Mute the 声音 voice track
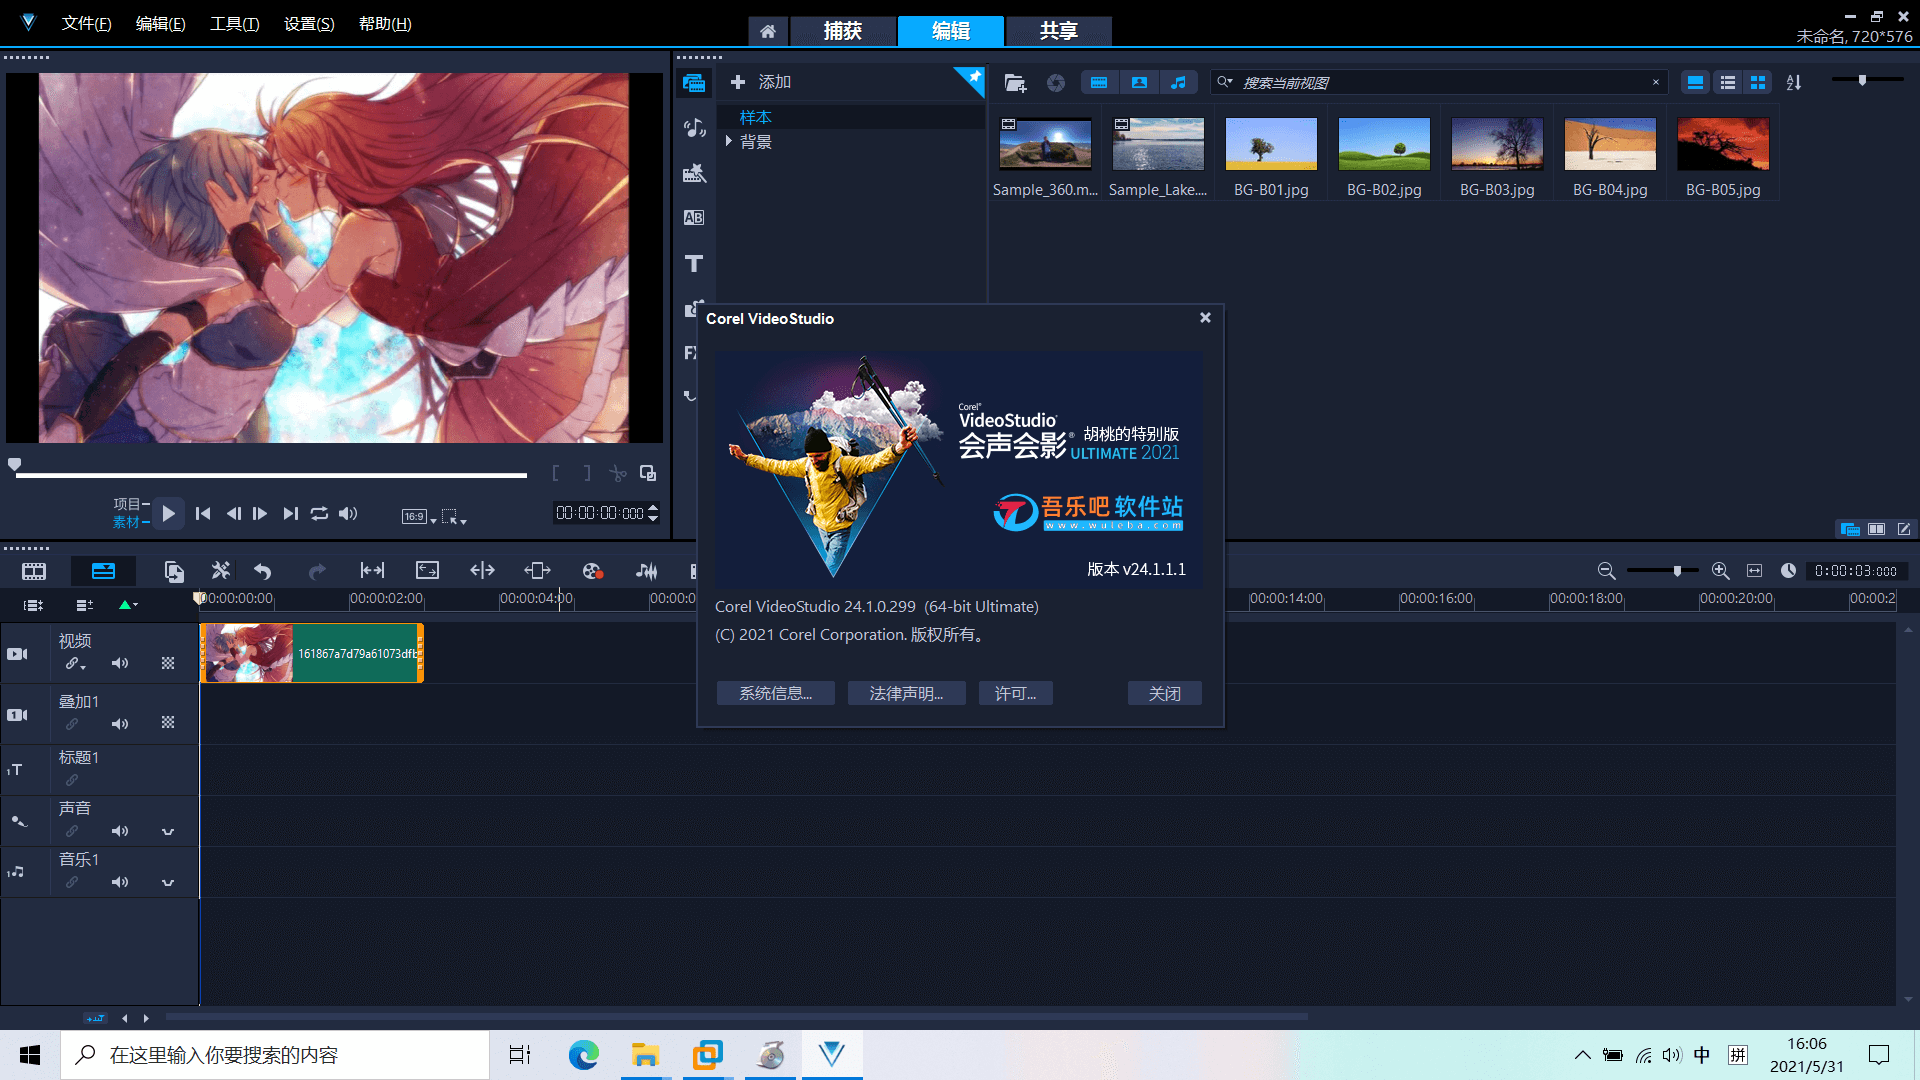Screen dimensions: 1920x1080 click(120, 831)
